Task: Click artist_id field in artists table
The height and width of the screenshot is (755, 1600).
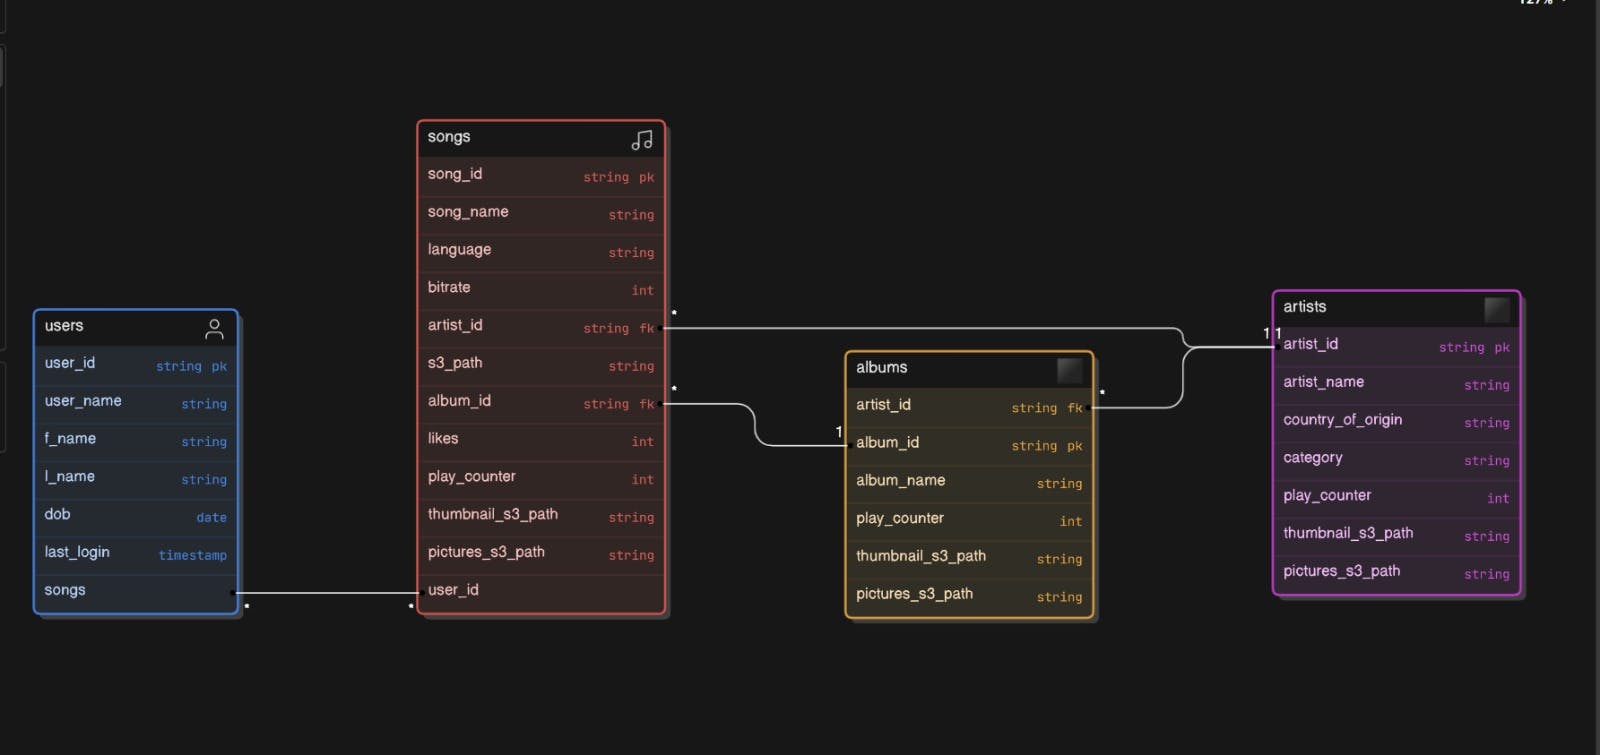Action: tap(1397, 347)
